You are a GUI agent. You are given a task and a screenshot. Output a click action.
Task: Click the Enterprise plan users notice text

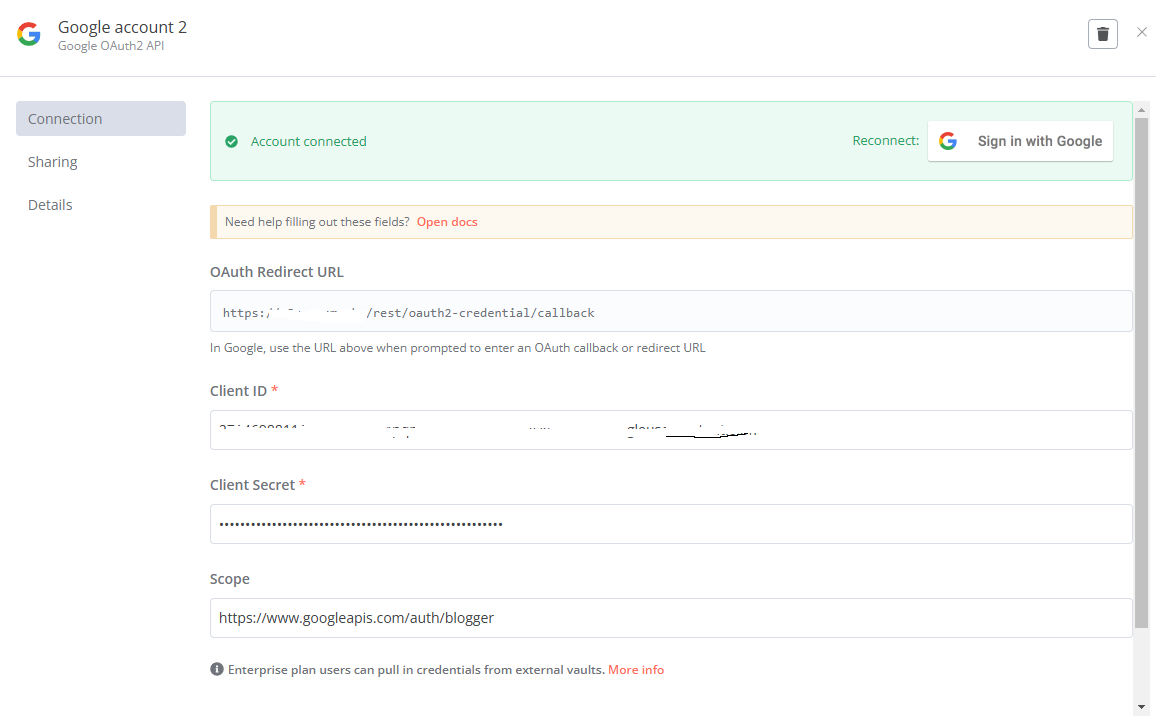tap(416, 670)
